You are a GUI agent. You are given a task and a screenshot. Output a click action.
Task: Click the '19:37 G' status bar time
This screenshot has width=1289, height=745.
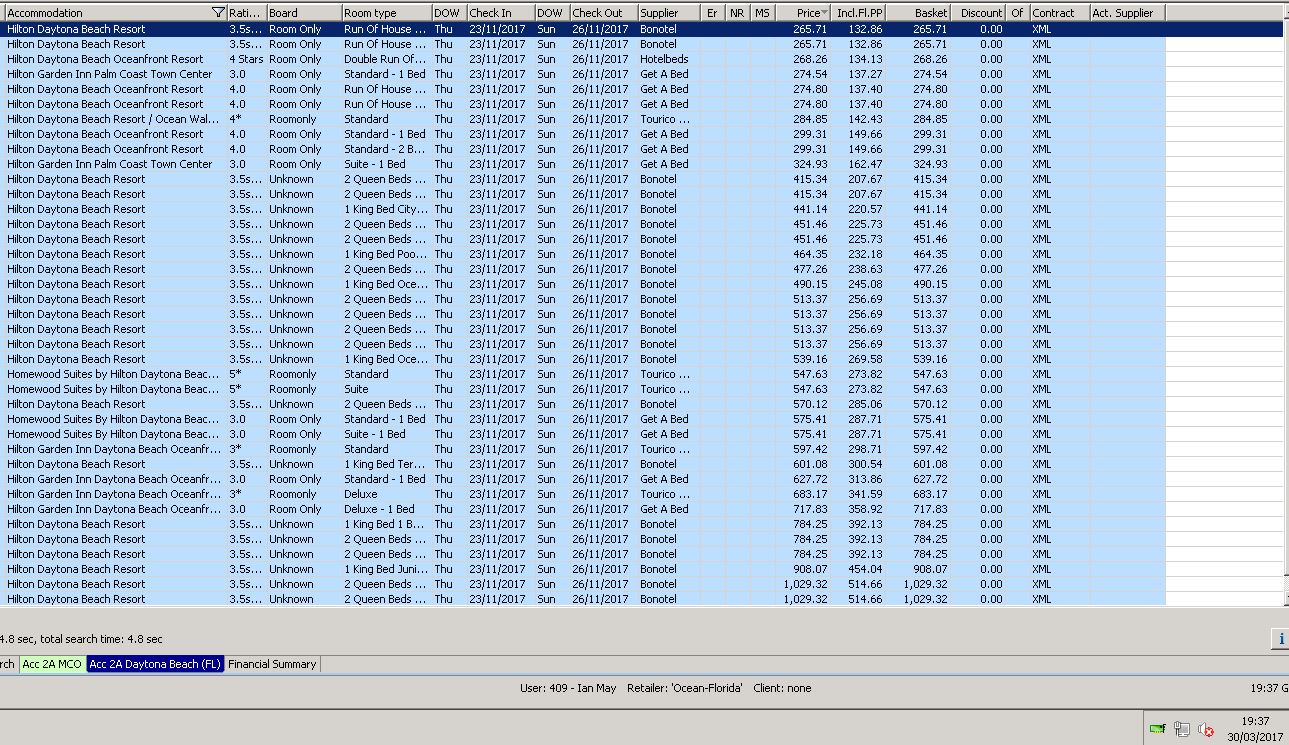pyautogui.click(x=1269, y=688)
